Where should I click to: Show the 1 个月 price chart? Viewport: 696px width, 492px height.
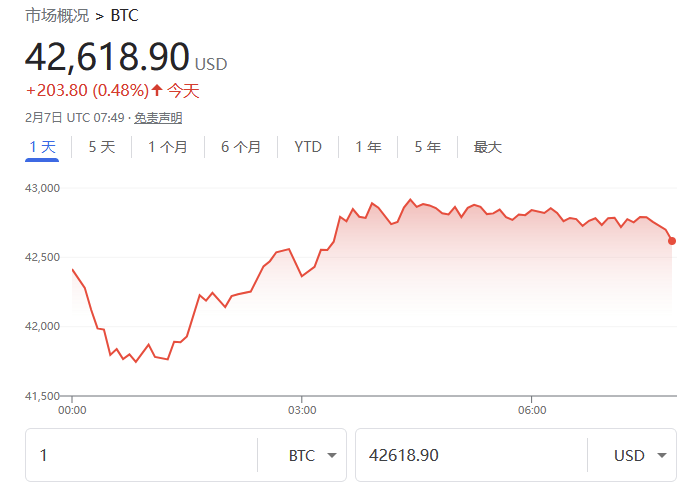click(167, 147)
